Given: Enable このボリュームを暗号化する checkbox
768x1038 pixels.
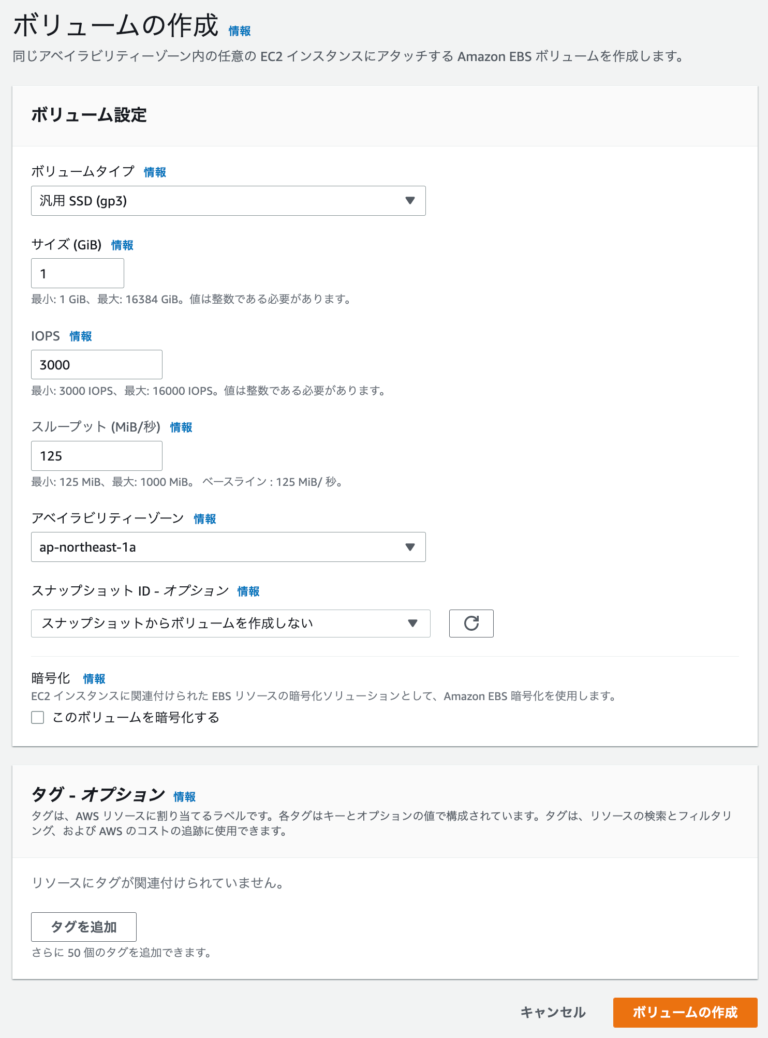Looking at the screenshot, I should (x=37, y=717).
